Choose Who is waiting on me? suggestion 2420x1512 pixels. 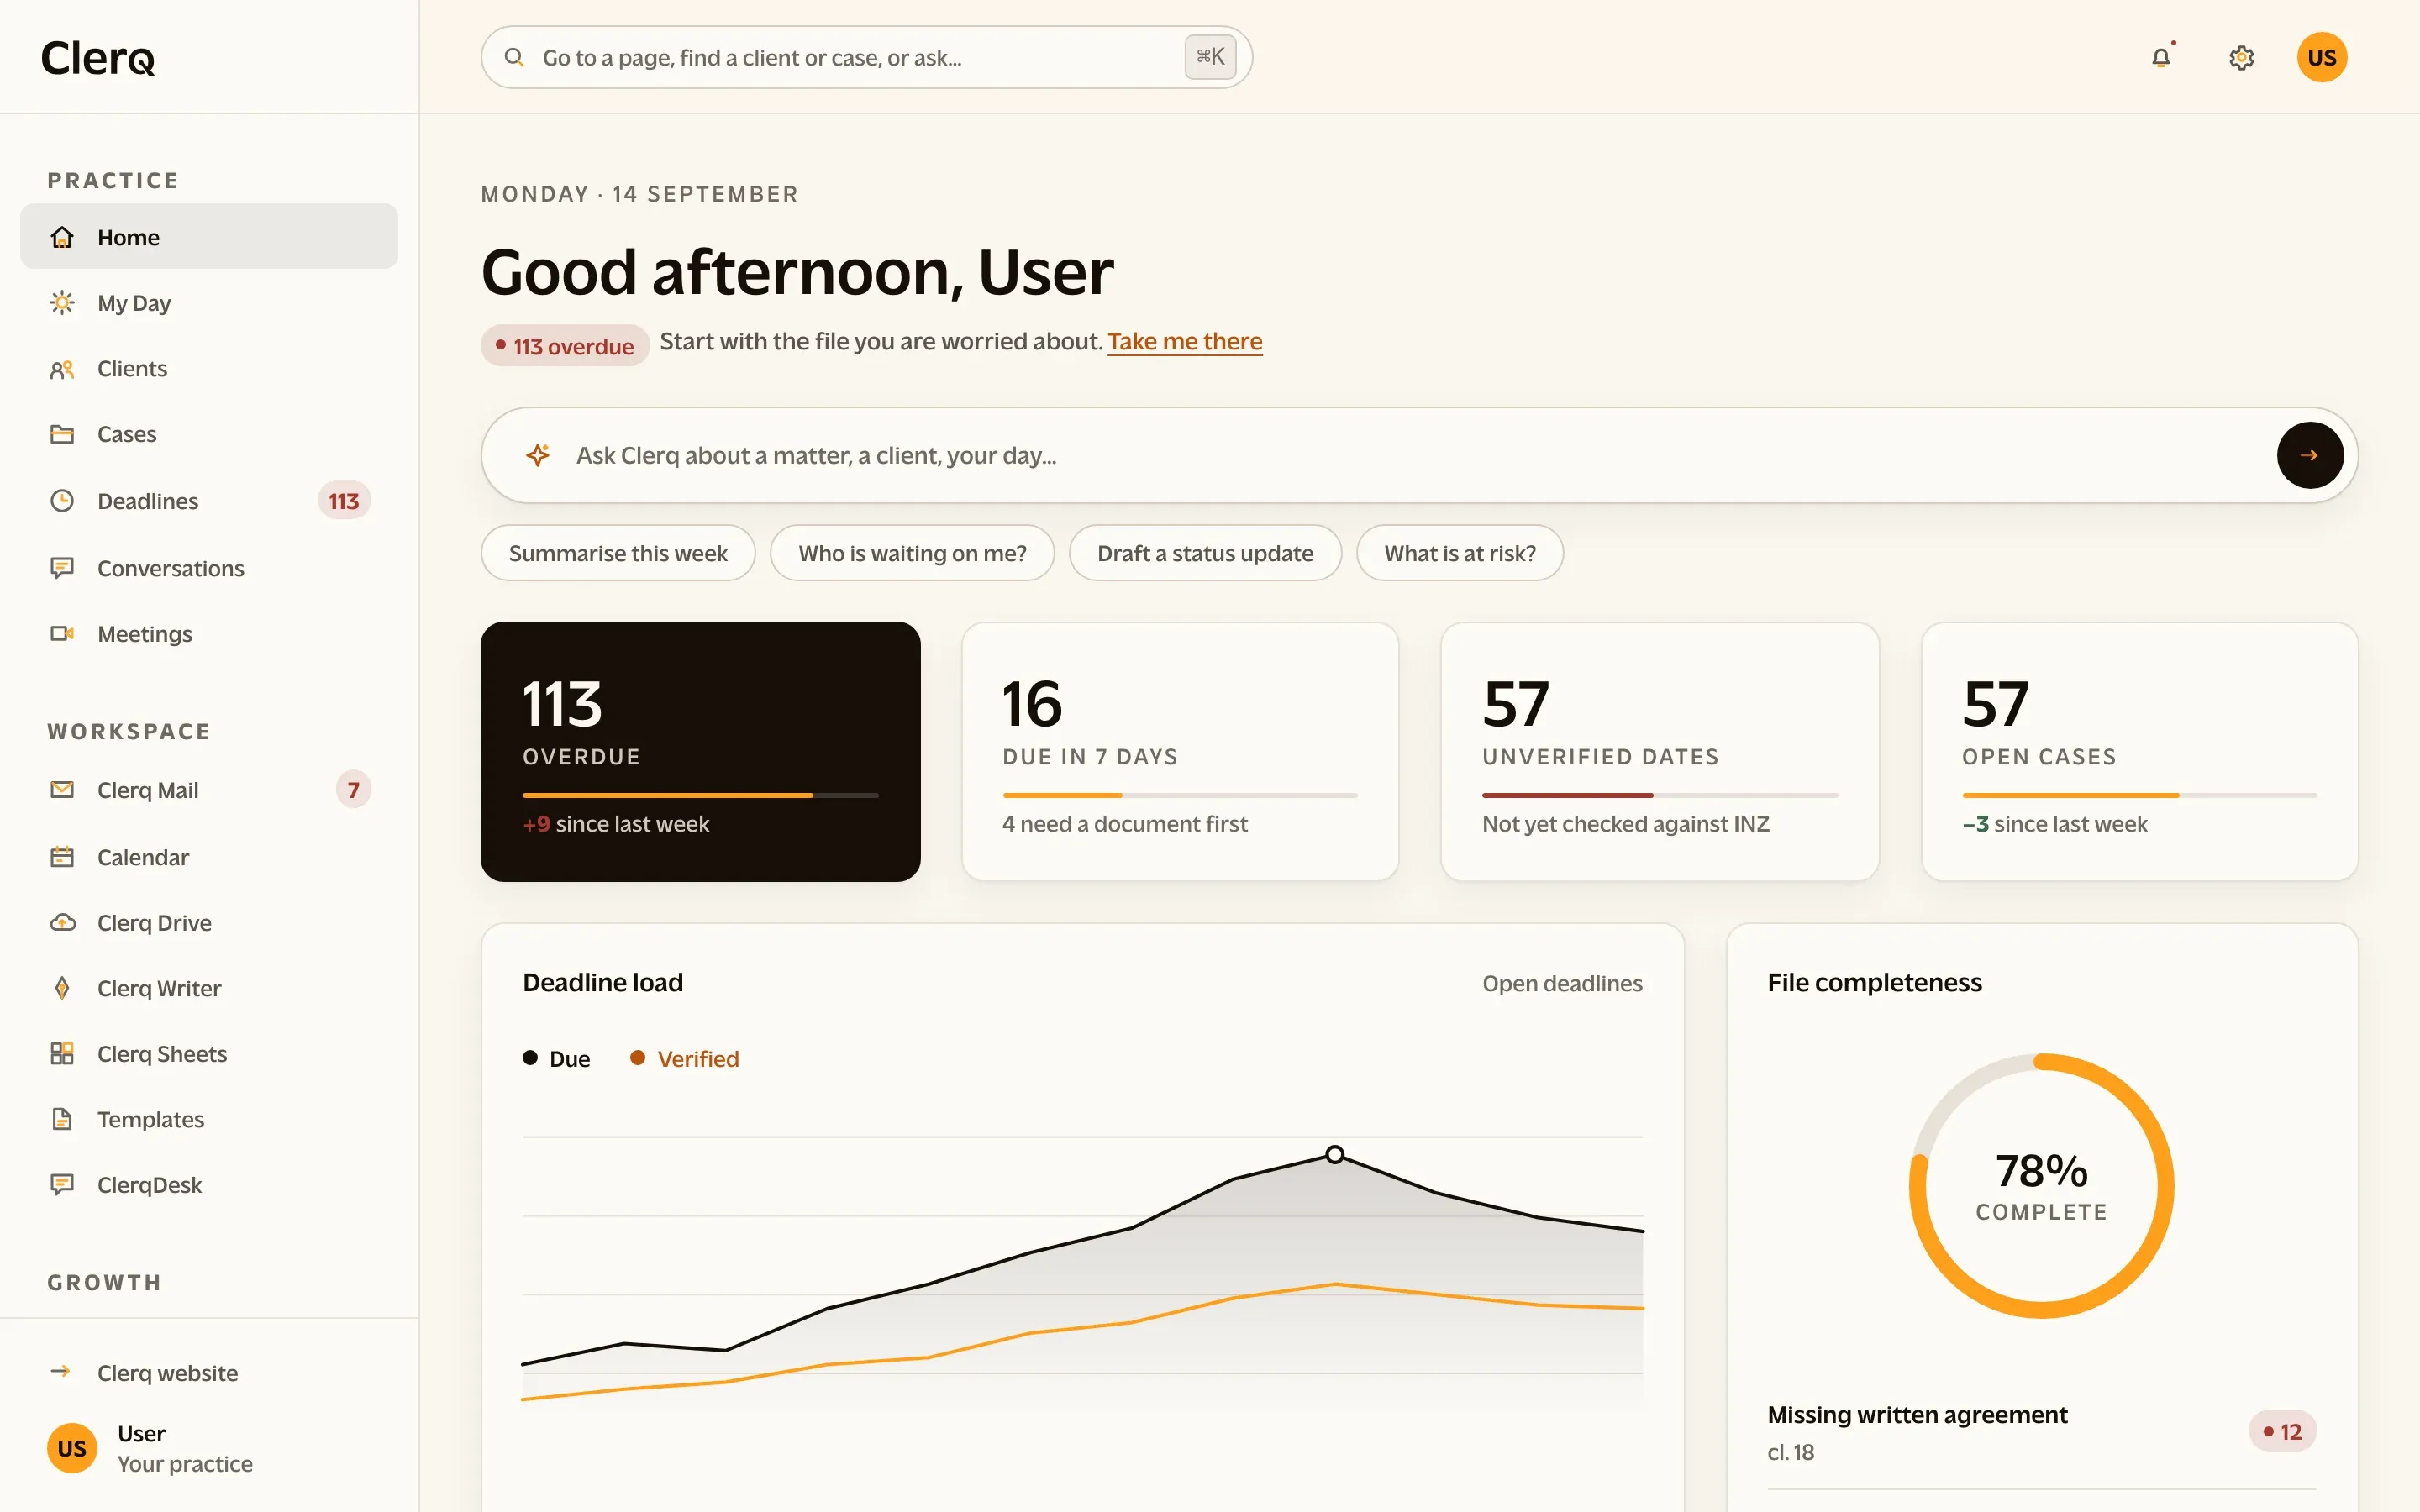pyautogui.click(x=912, y=553)
